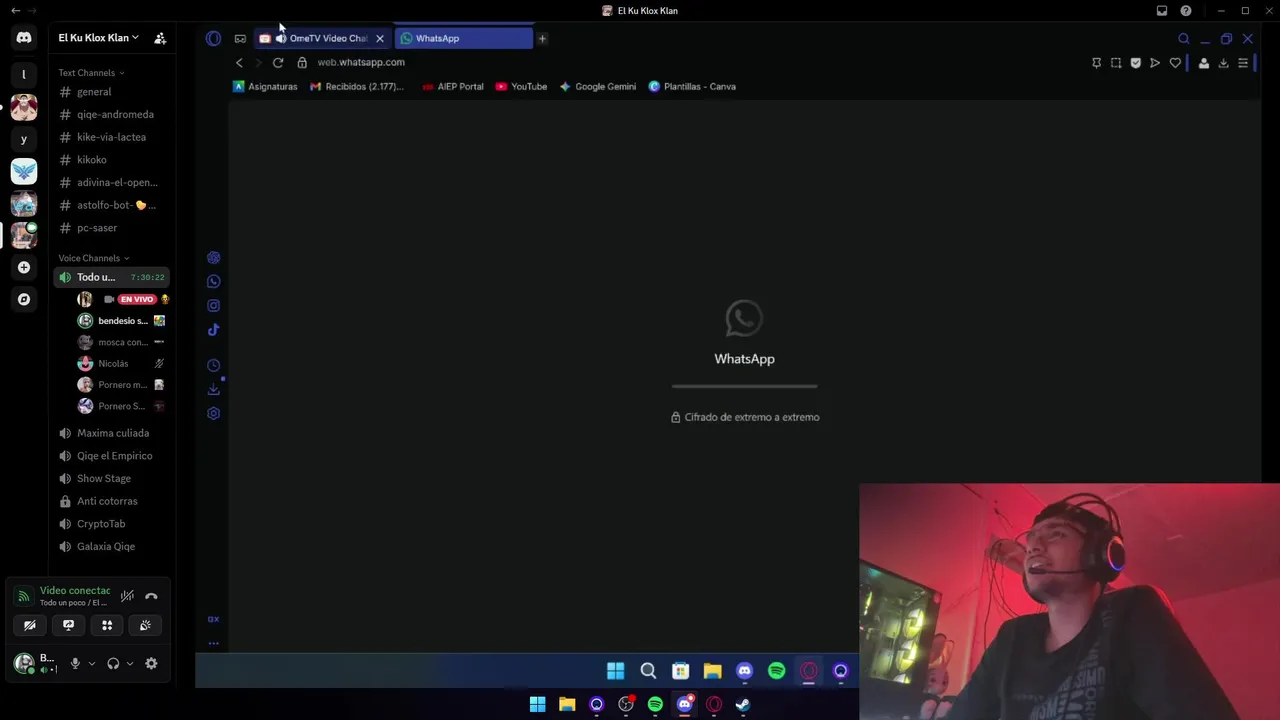Image resolution: width=1280 pixels, height=720 pixels.
Task: Close the OmeTV Video Chat tab
Action: 379,38
